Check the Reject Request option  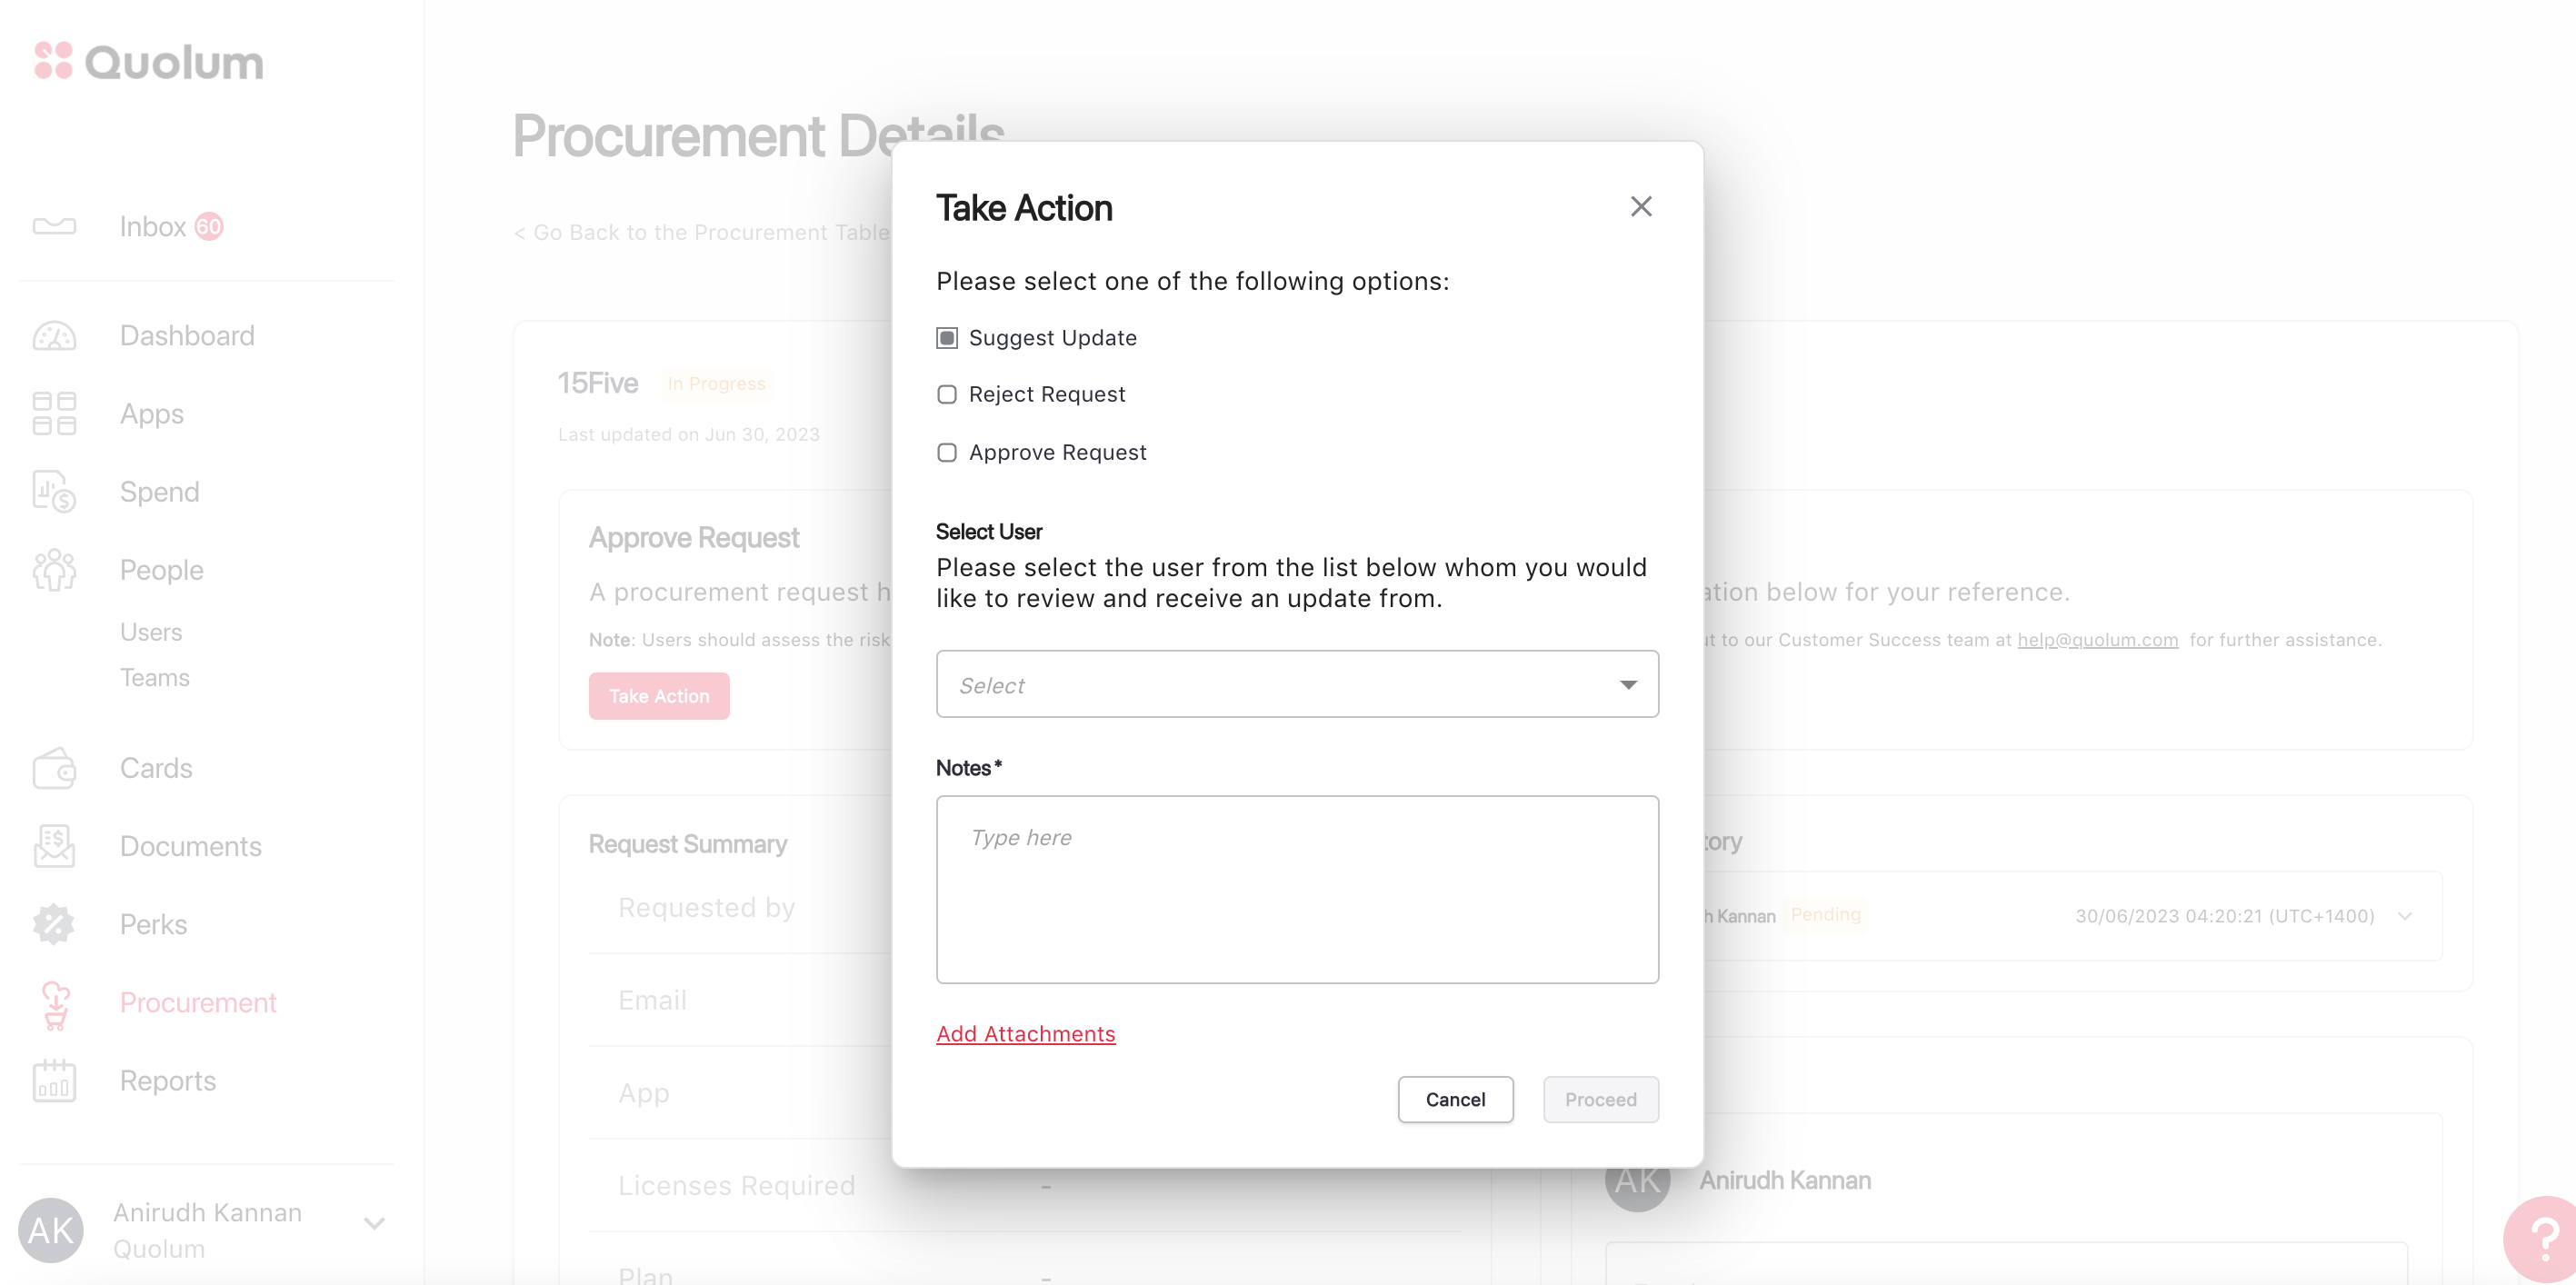[947, 395]
